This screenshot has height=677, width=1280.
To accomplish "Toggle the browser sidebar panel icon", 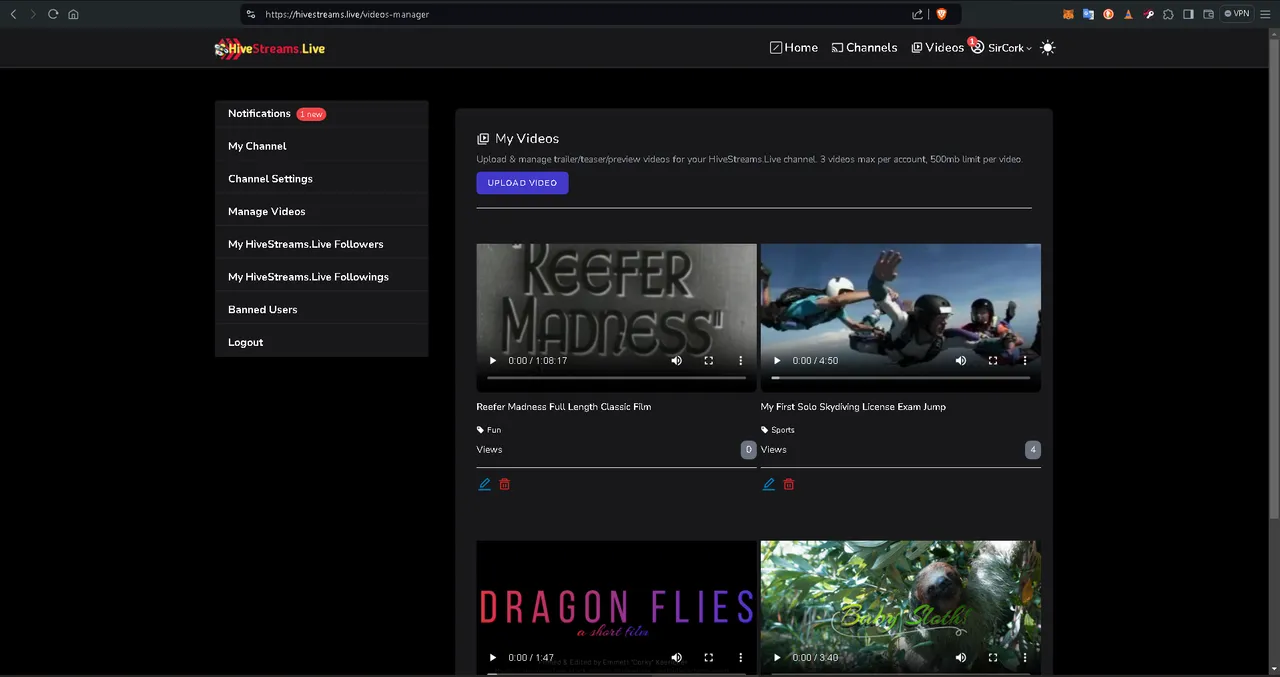I will click(x=1188, y=14).
